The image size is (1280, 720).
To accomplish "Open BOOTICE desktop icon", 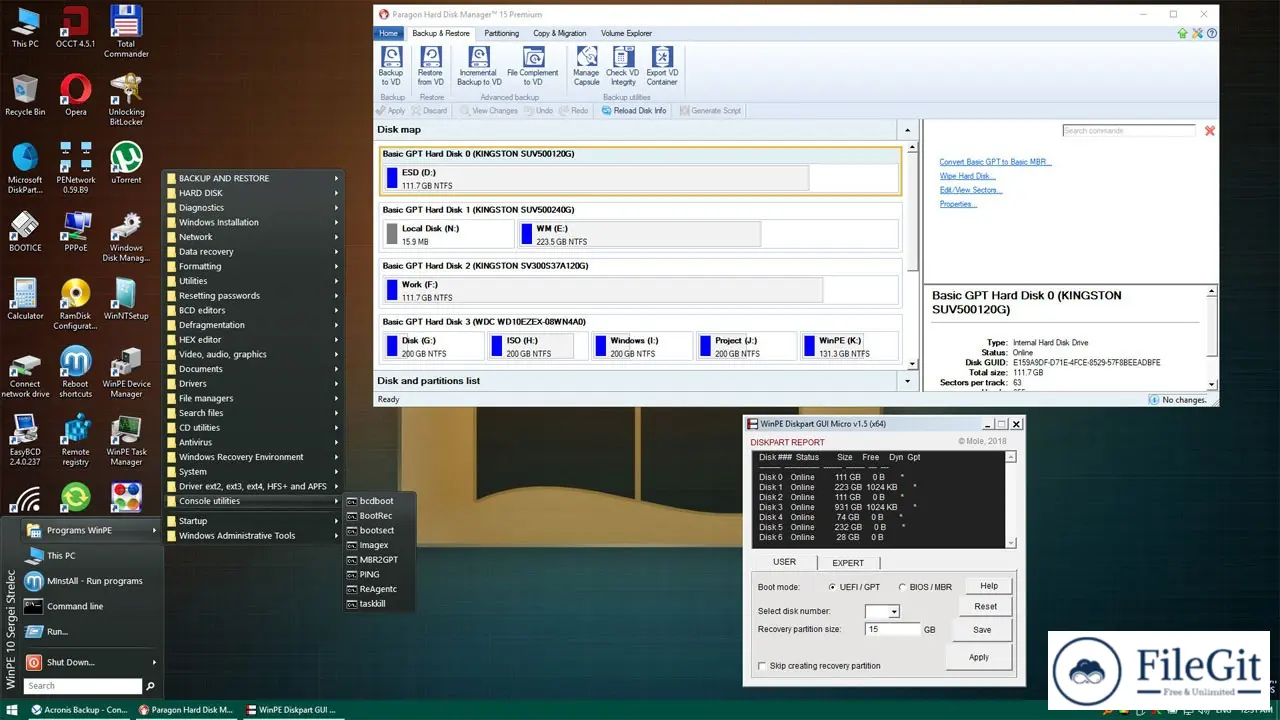I will click(x=25, y=231).
